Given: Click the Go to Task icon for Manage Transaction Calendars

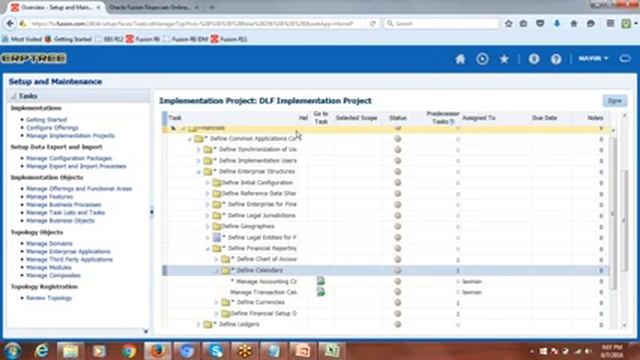Looking at the screenshot, I should (x=321, y=292).
